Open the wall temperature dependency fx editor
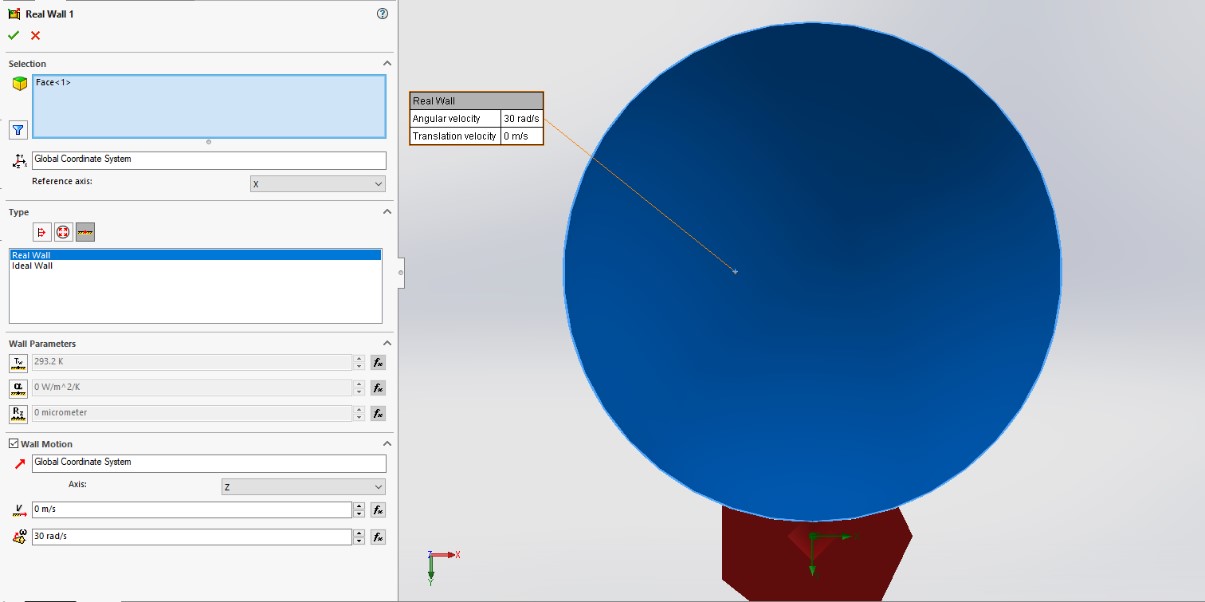Viewport: 1205px width, 602px height. tap(378, 362)
